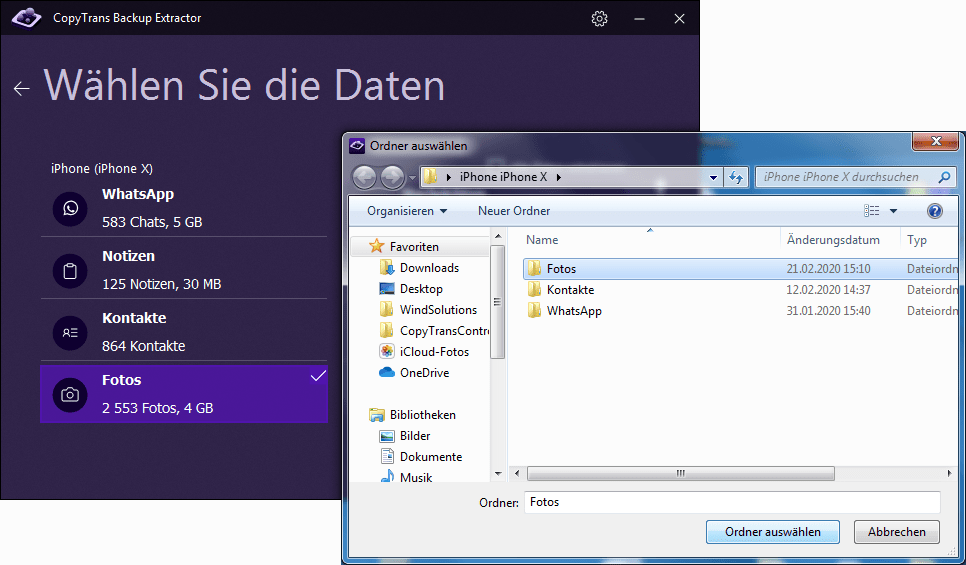Click the horizontal scrollbar thumb in file list

pos(681,473)
